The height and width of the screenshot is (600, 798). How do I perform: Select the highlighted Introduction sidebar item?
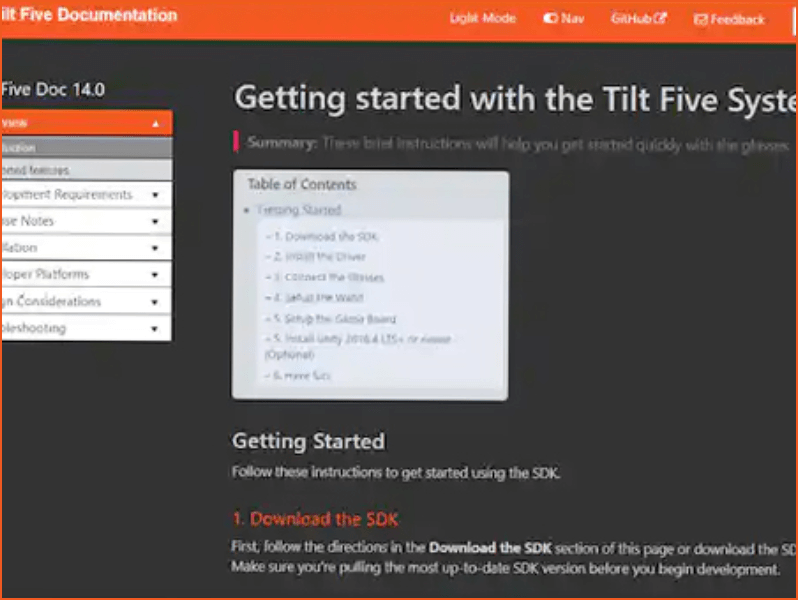tap(87, 148)
